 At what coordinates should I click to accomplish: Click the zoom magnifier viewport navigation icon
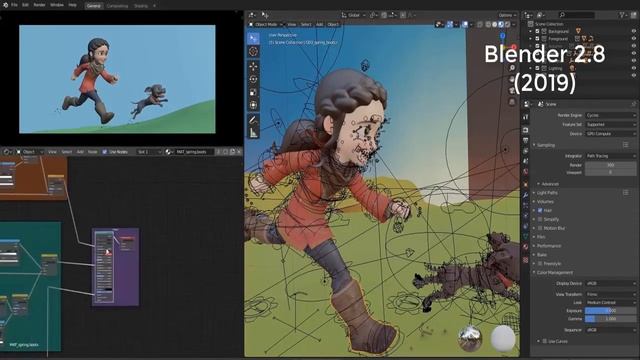(512, 68)
